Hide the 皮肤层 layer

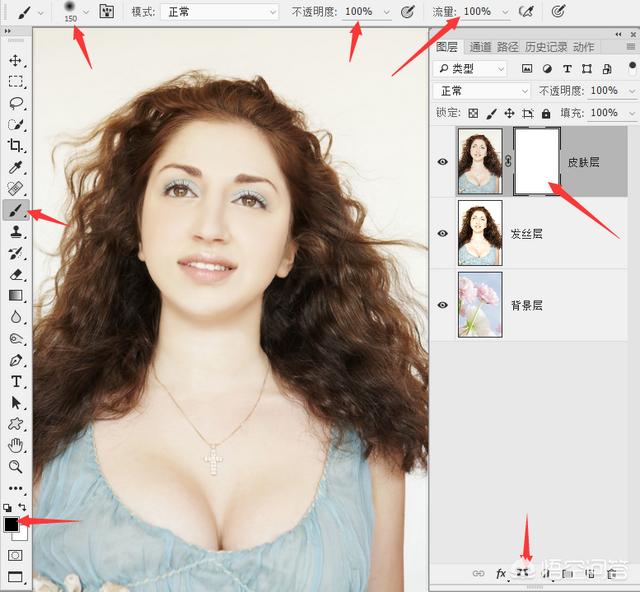coord(443,161)
